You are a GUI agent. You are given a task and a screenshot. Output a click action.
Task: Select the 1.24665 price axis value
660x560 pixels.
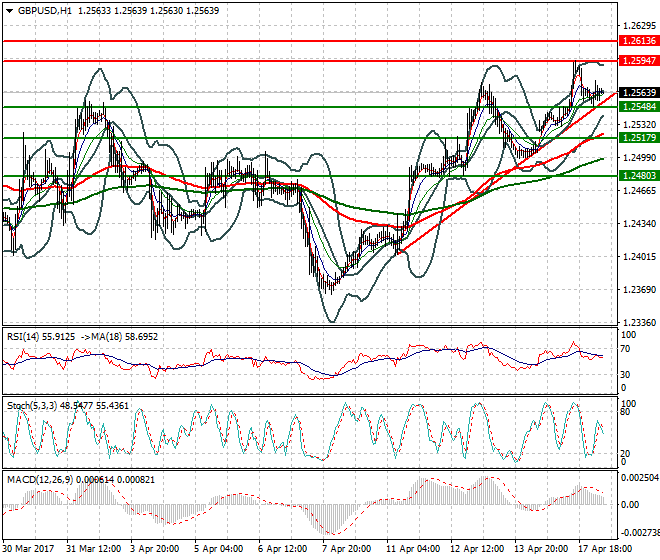click(x=639, y=191)
